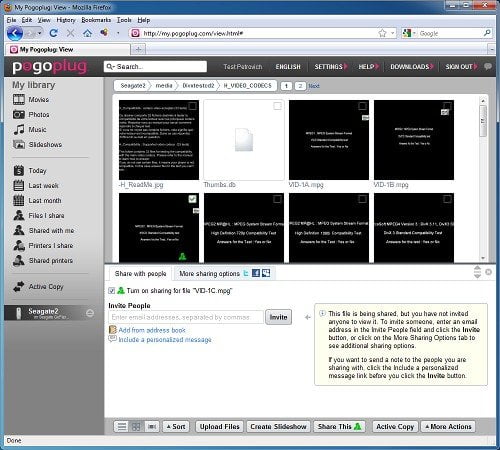Open the Movies library icon
500x450 pixels.
click(19, 99)
